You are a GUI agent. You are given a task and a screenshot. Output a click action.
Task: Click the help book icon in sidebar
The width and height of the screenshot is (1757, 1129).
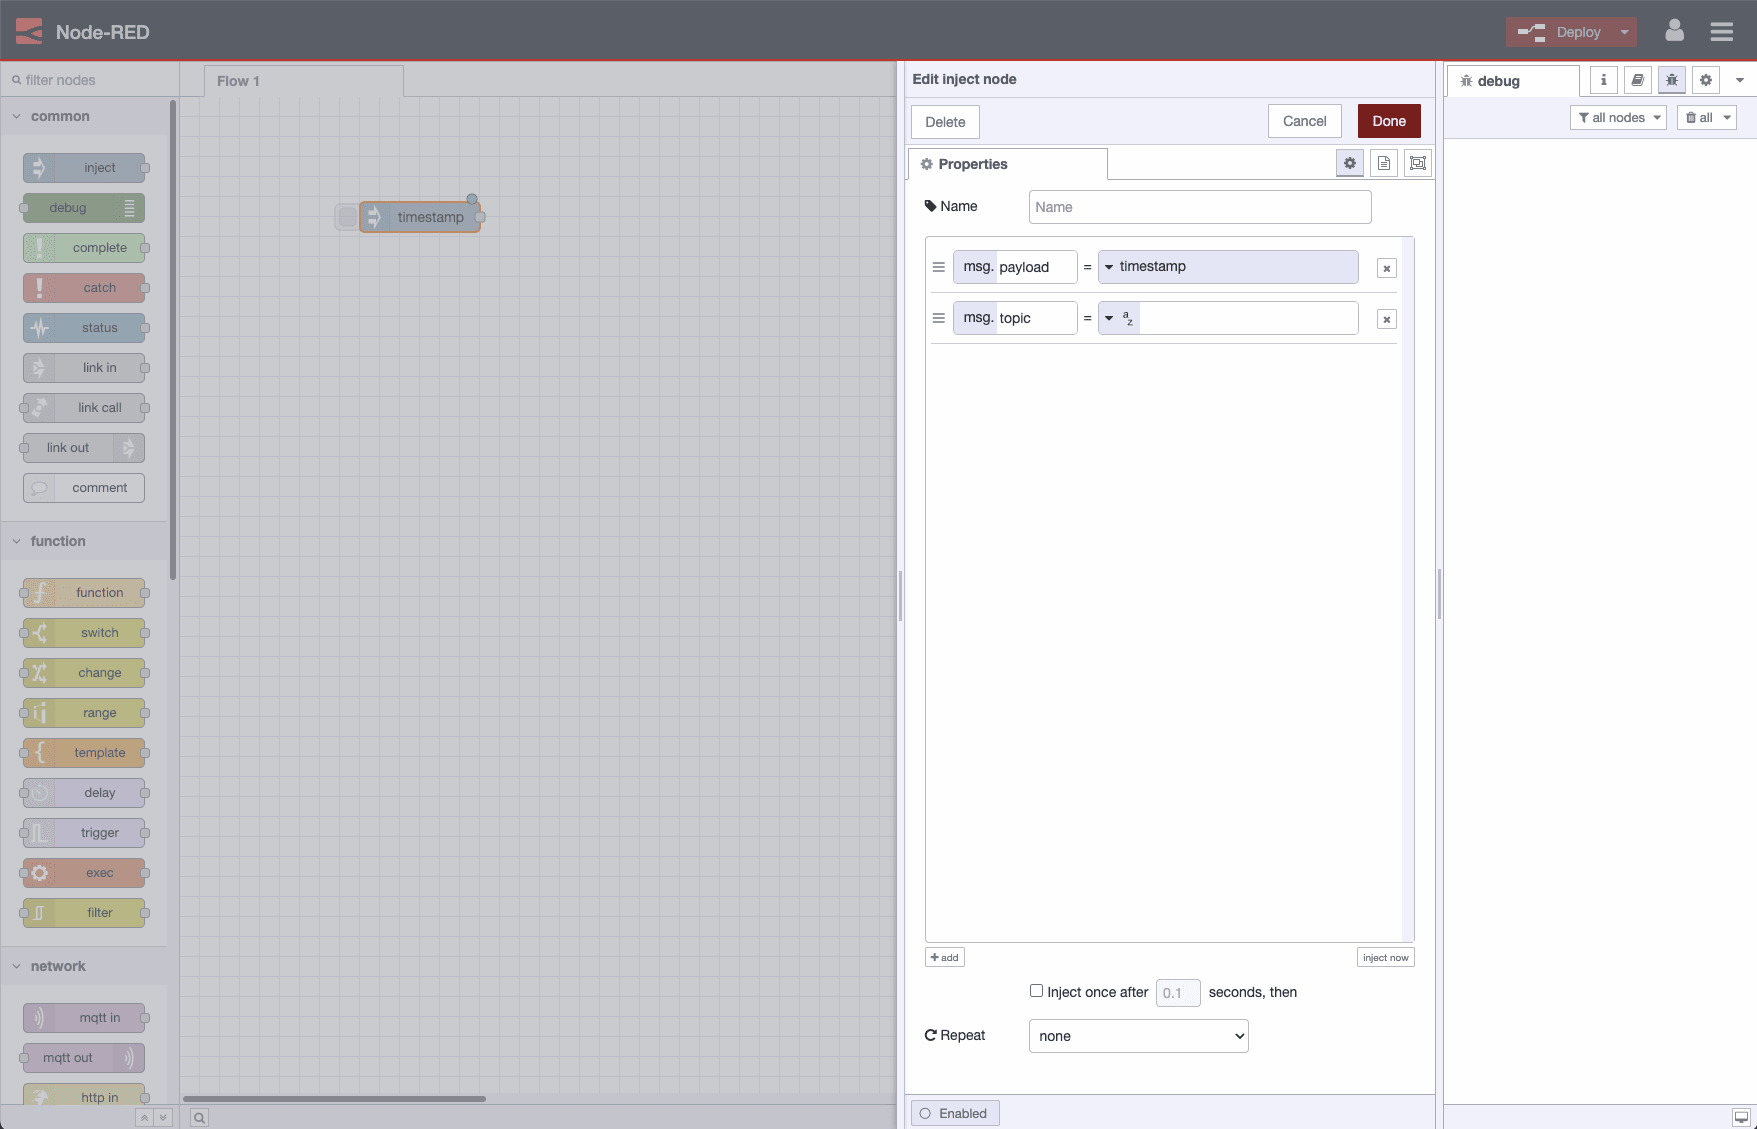1637,80
